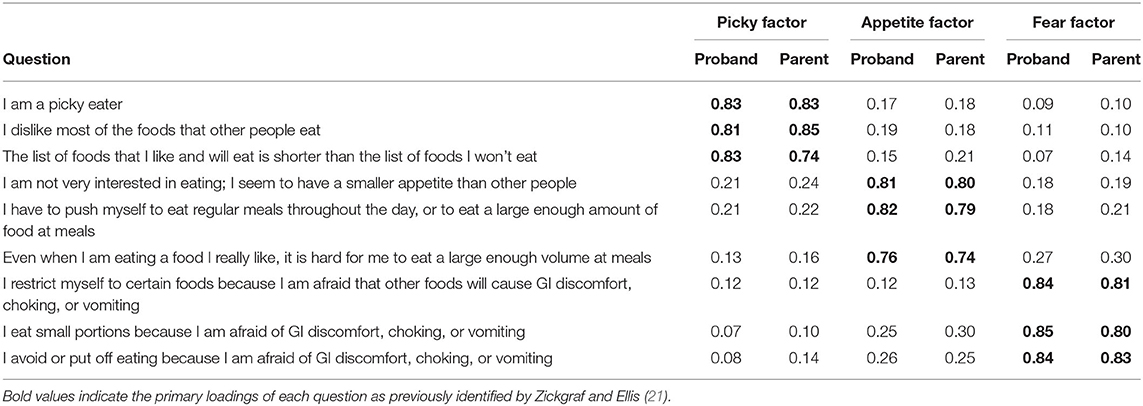Click the 0.74 Picky Parent value in list of foods row
The height and width of the screenshot is (406, 1143).
[803, 155]
